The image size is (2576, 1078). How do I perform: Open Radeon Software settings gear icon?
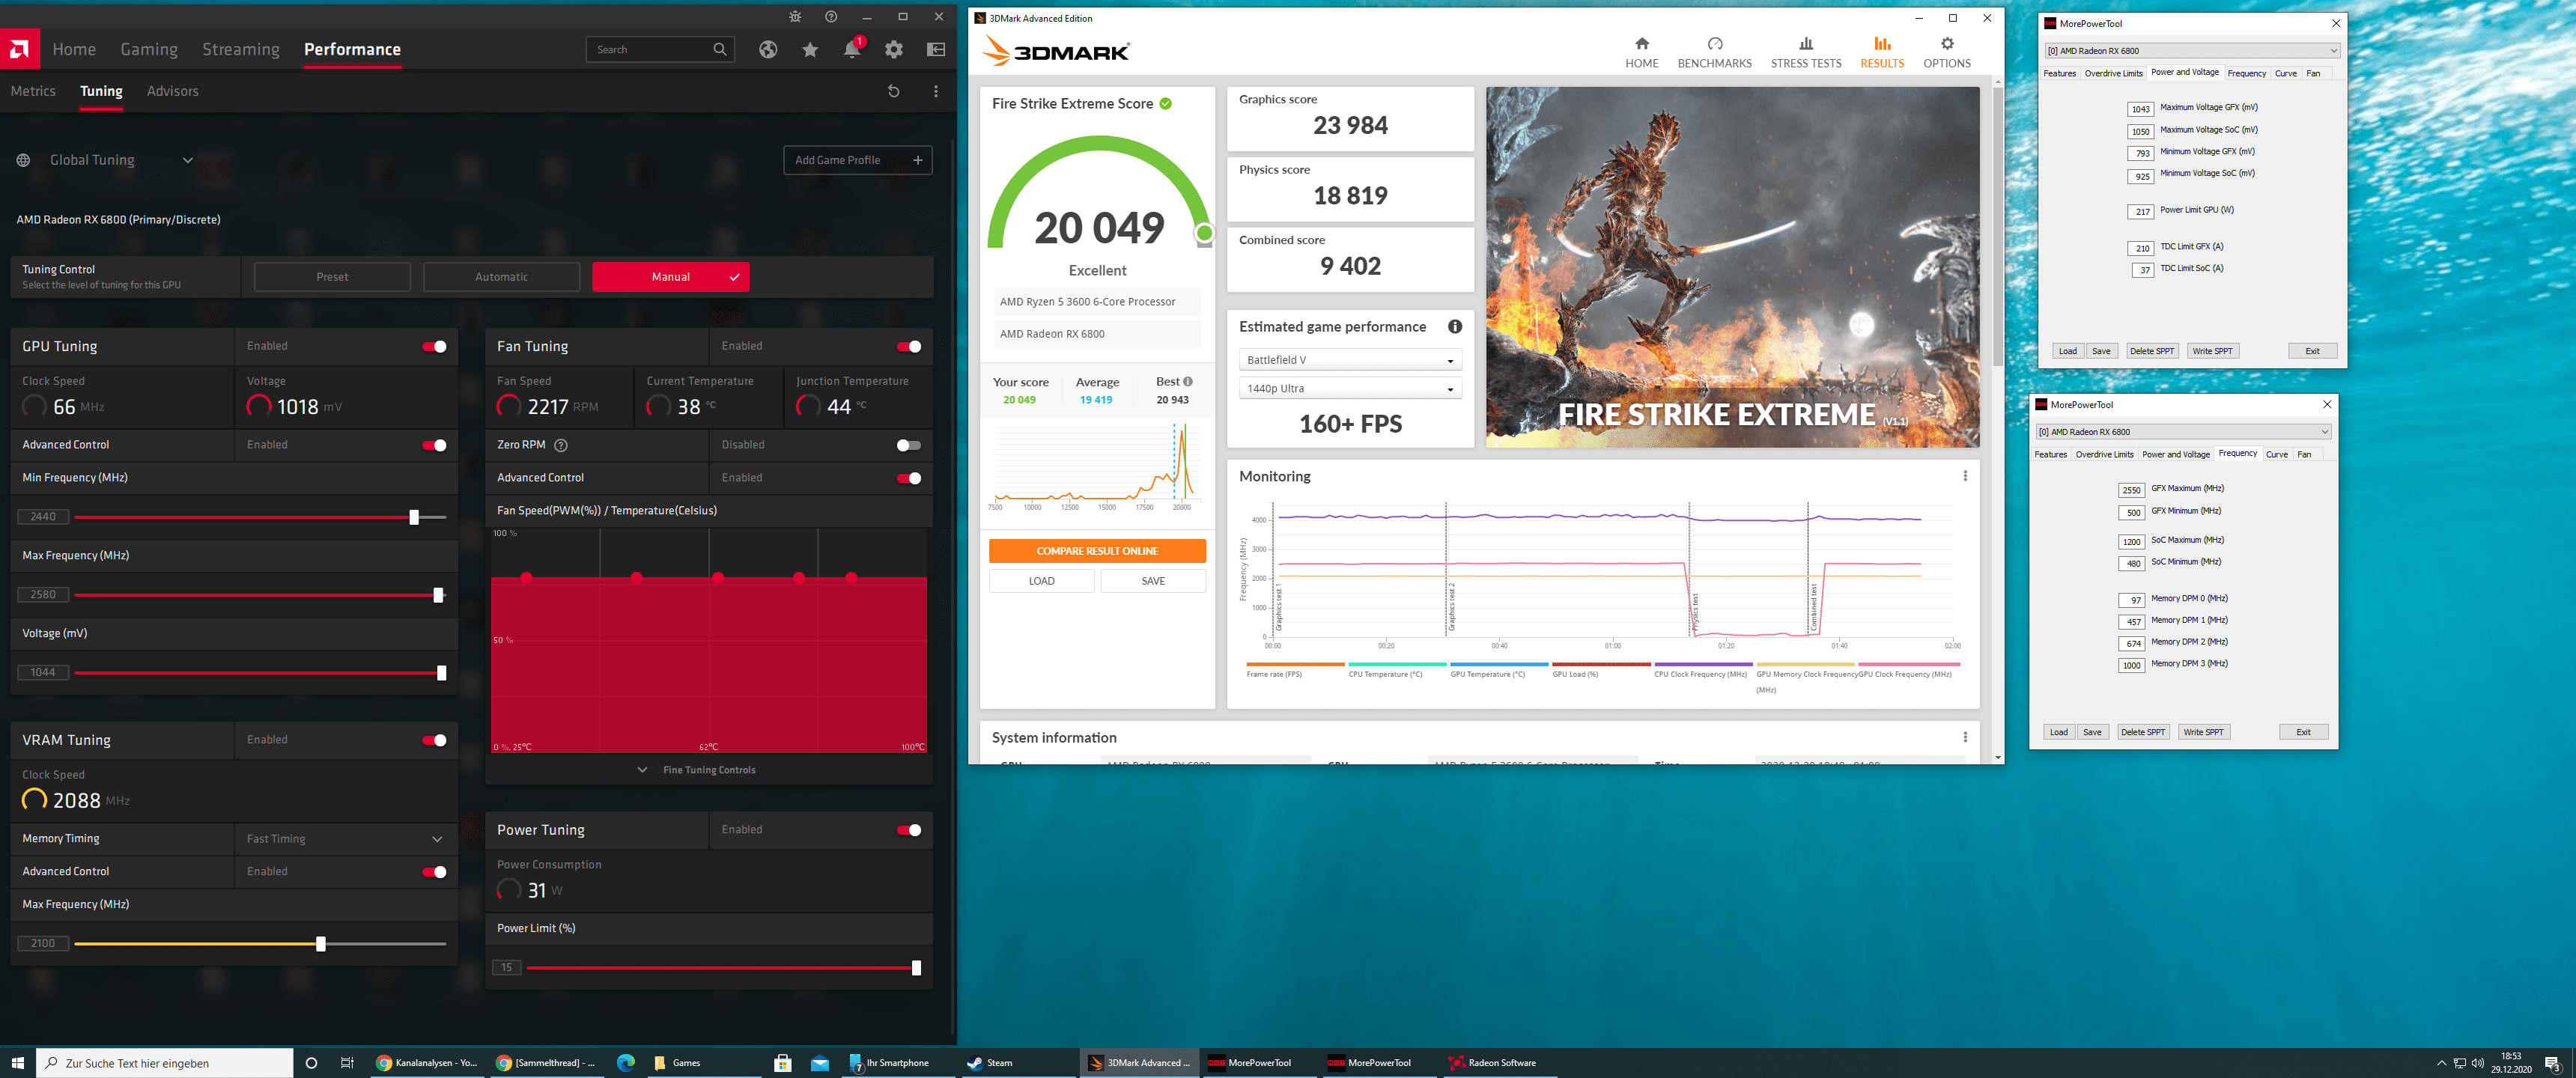tap(893, 49)
